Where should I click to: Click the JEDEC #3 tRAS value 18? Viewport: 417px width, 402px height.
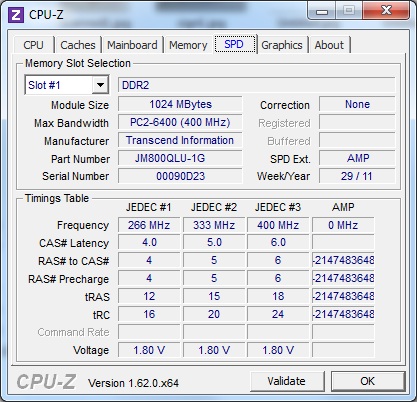pyautogui.click(x=278, y=296)
